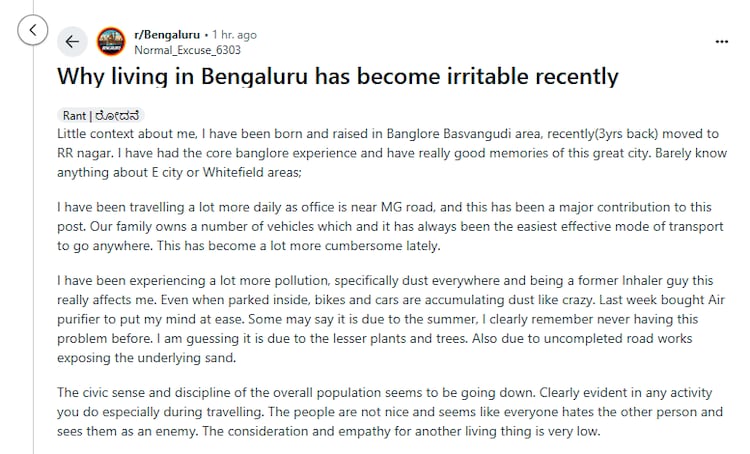Click the circled left chevron button
Viewport: 750px width, 454px height.
tap(32, 30)
